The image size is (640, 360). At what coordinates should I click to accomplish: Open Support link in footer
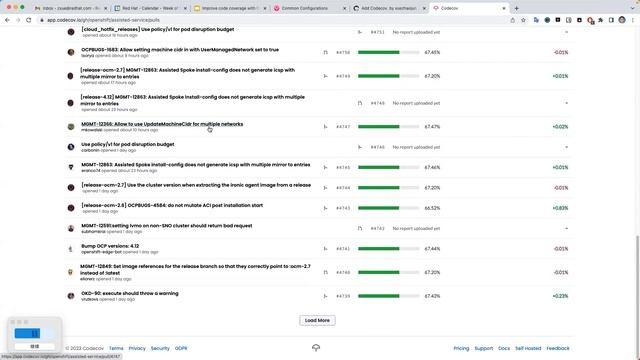point(484,348)
